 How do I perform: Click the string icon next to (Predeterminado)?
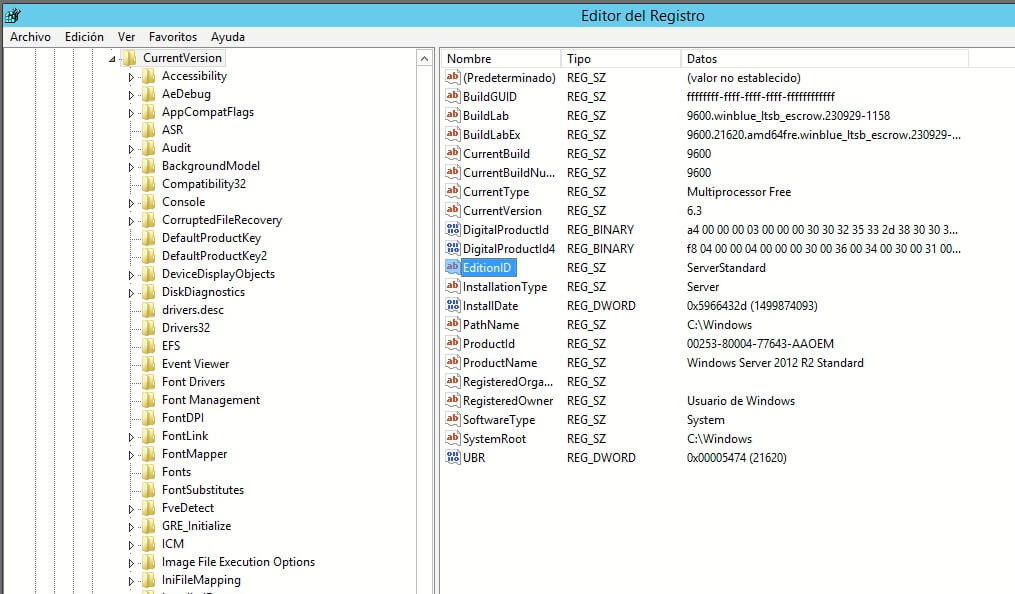[x=451, y=77]
